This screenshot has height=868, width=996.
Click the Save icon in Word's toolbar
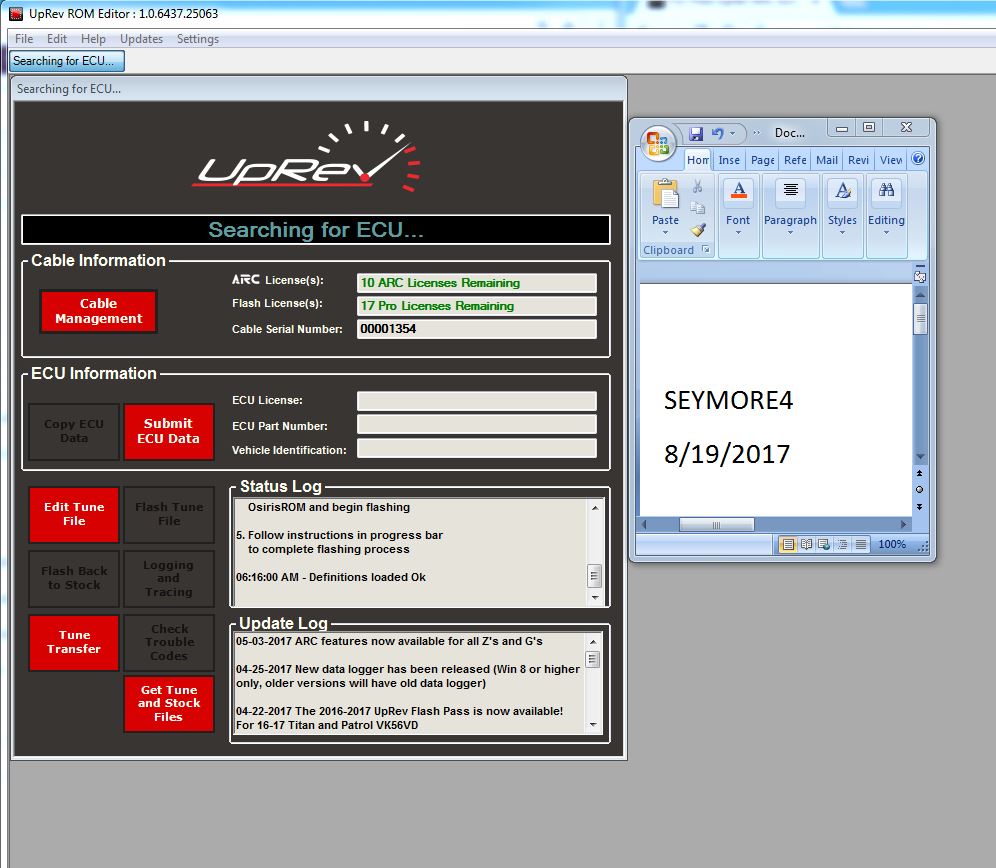click(696, 133)
